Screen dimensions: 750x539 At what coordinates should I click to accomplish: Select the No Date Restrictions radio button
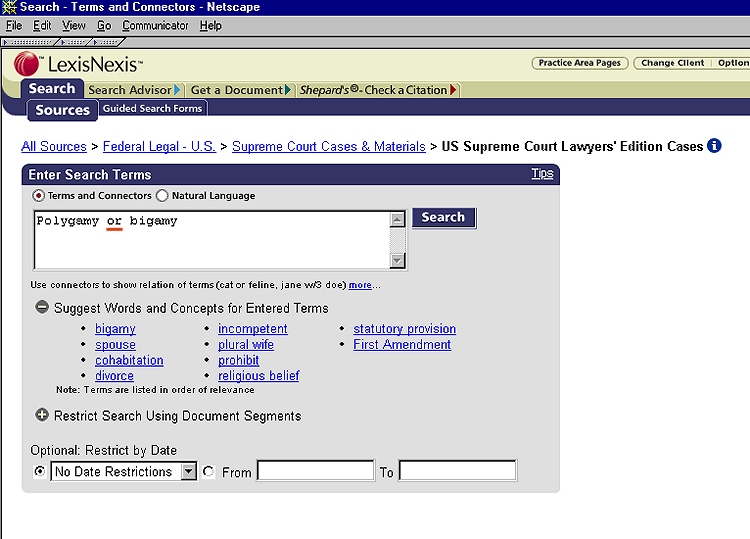click(x=40, y=472)
